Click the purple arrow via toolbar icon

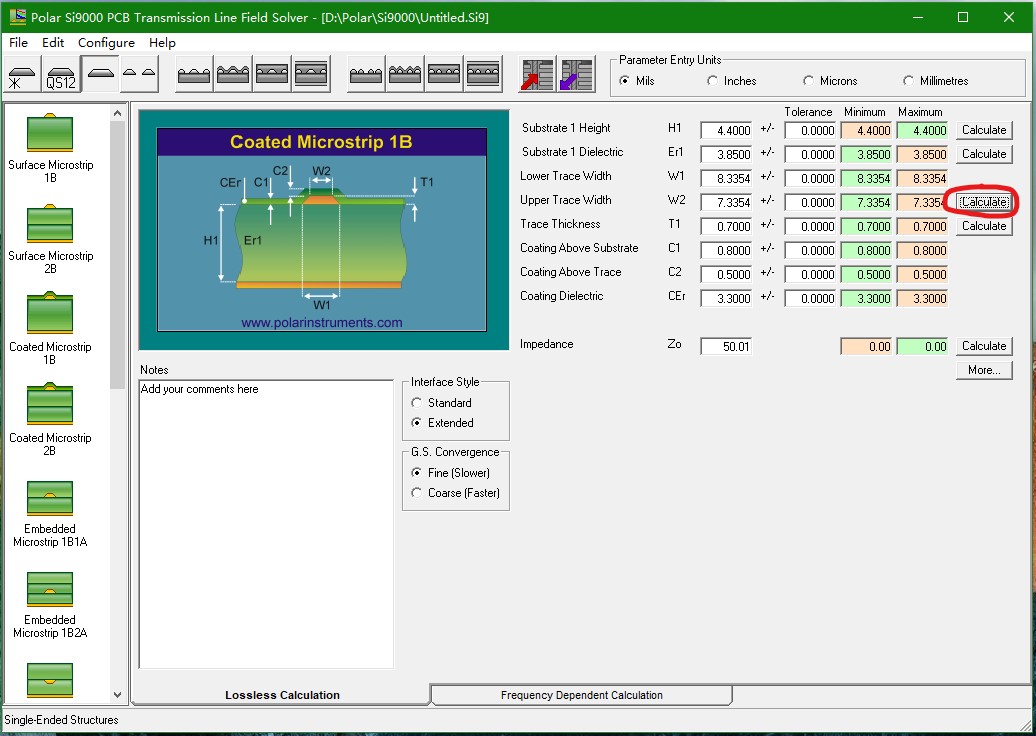click(577, 74)
